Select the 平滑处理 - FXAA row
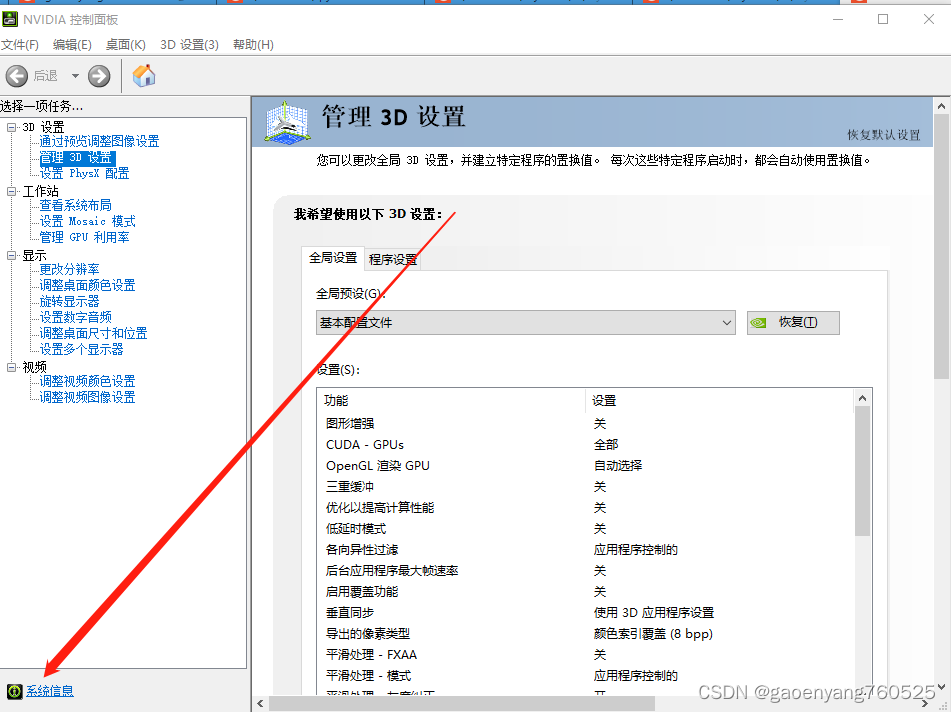The height and width of the screenshot is (712, 951). coord(585,655)
